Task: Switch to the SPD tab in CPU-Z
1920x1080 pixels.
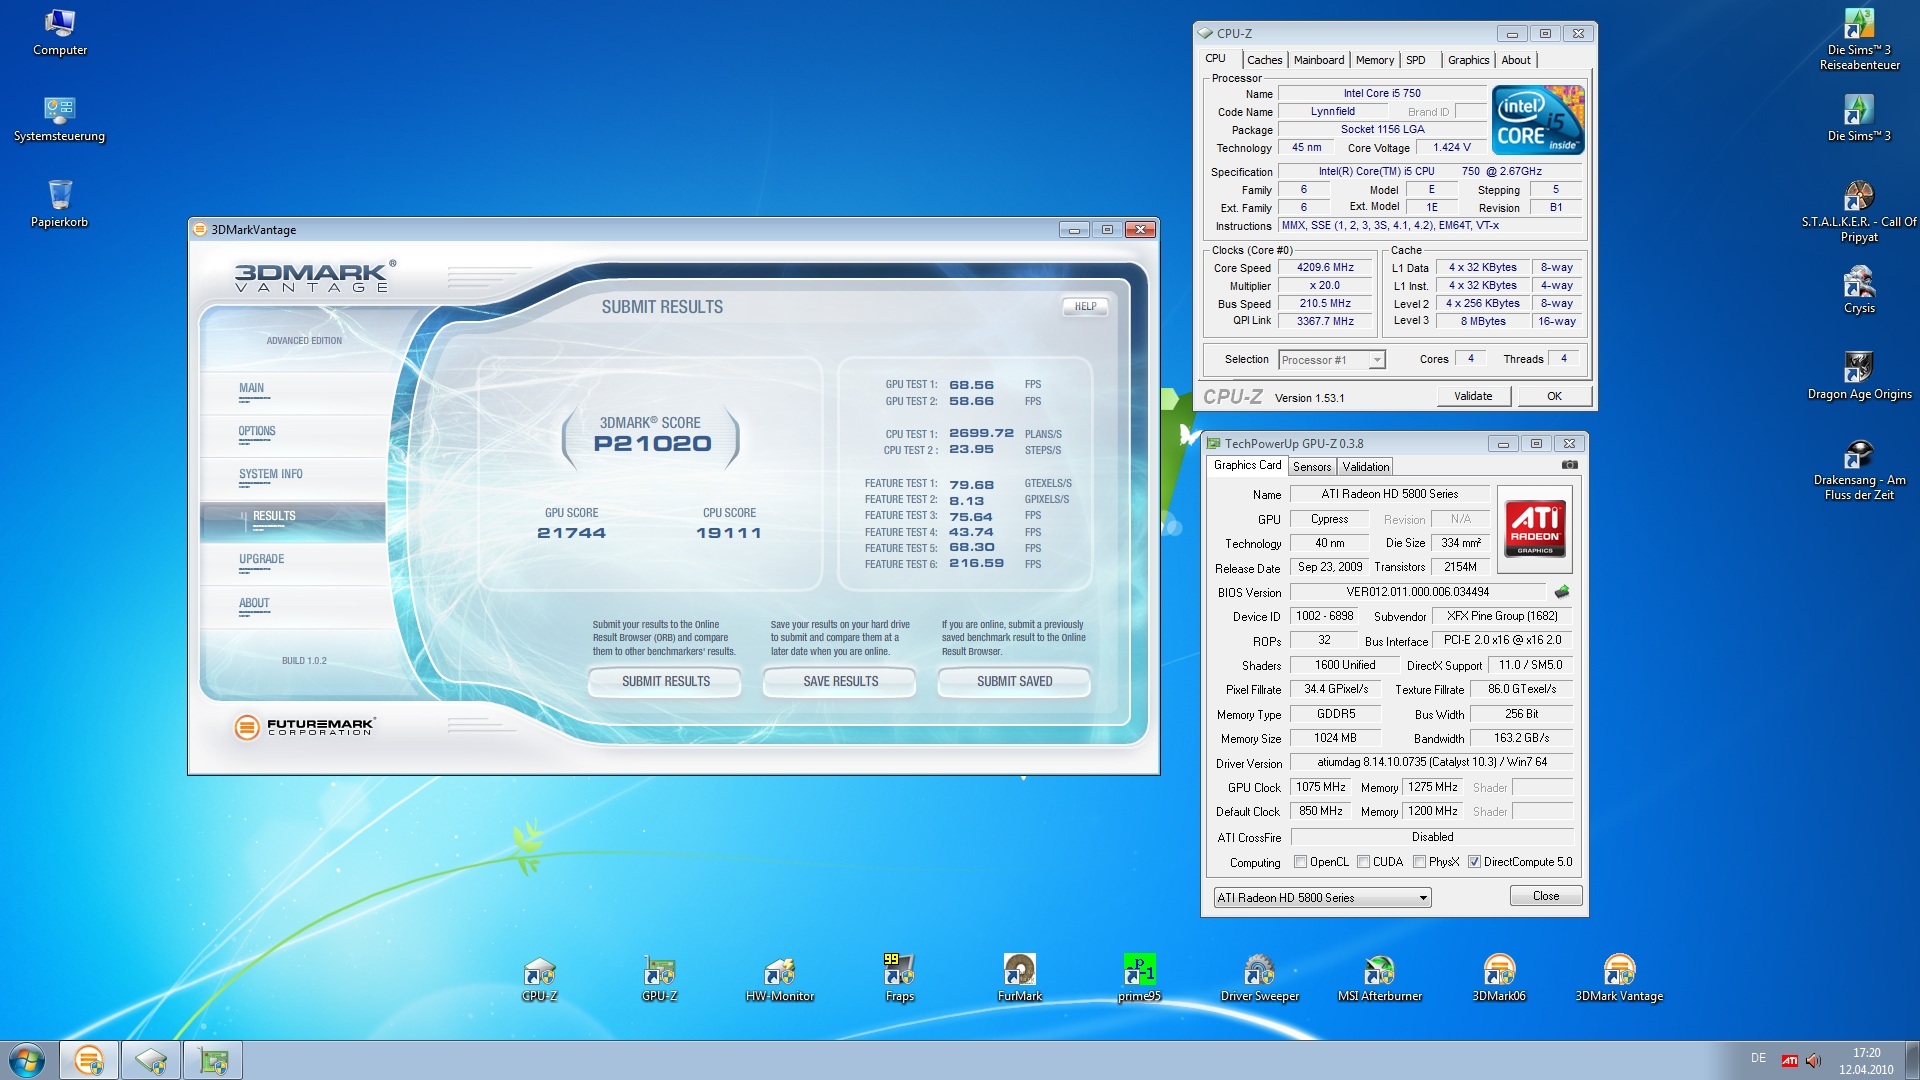Action: coord(1416,60)
